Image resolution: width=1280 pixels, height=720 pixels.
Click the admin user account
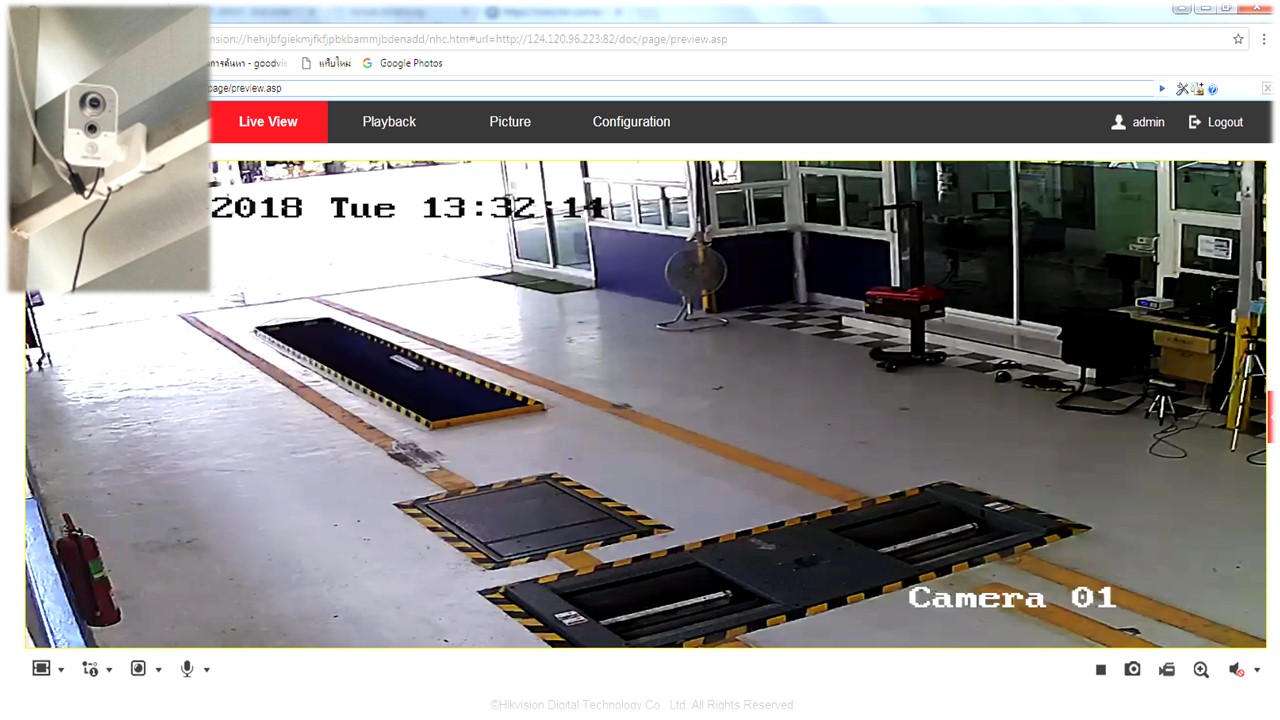[1138, 122]
